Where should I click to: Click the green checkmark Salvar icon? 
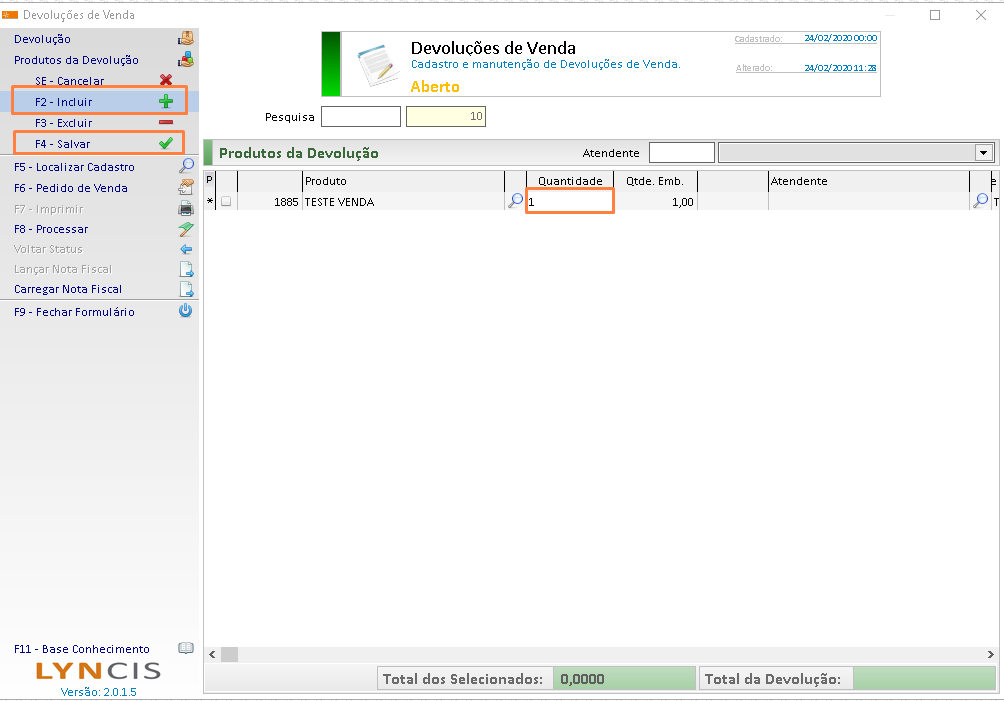166,144
